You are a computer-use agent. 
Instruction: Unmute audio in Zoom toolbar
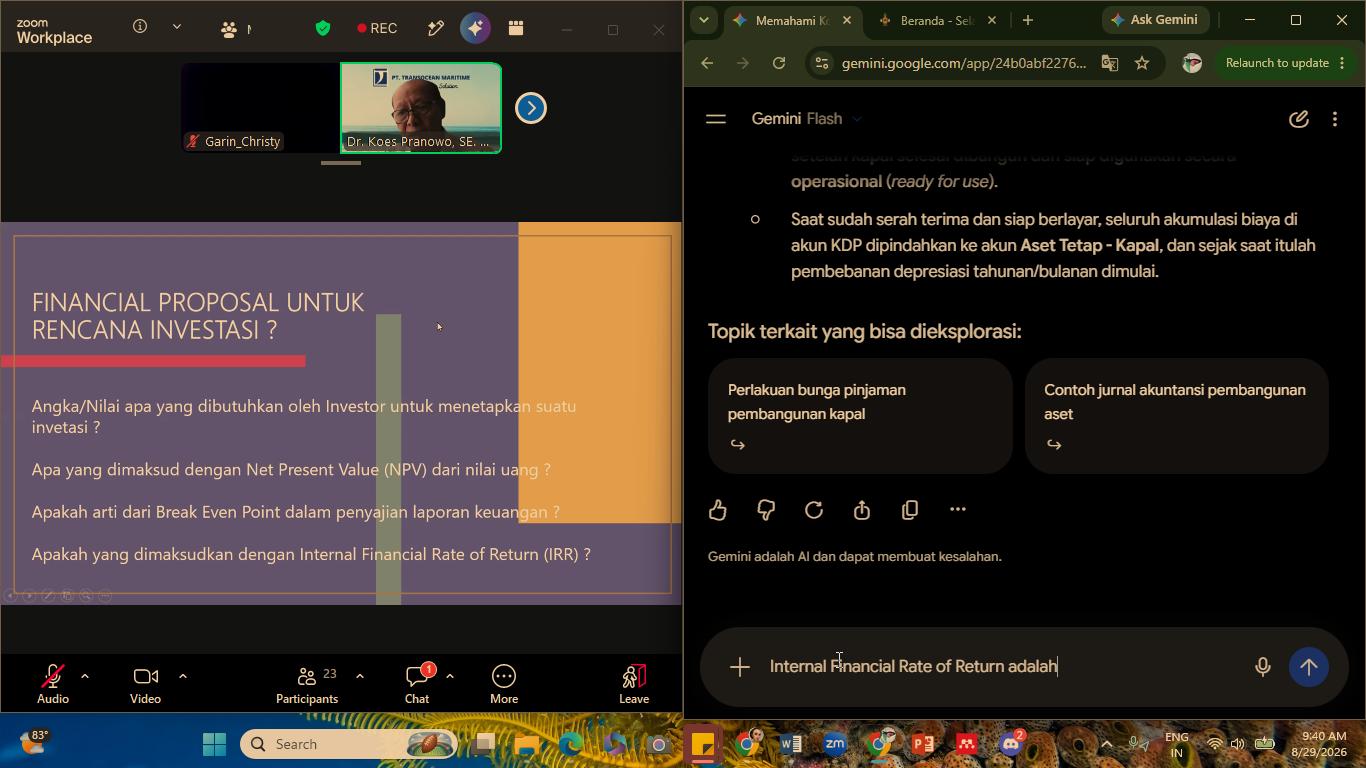pyautogui.click(x=53, y=684)
